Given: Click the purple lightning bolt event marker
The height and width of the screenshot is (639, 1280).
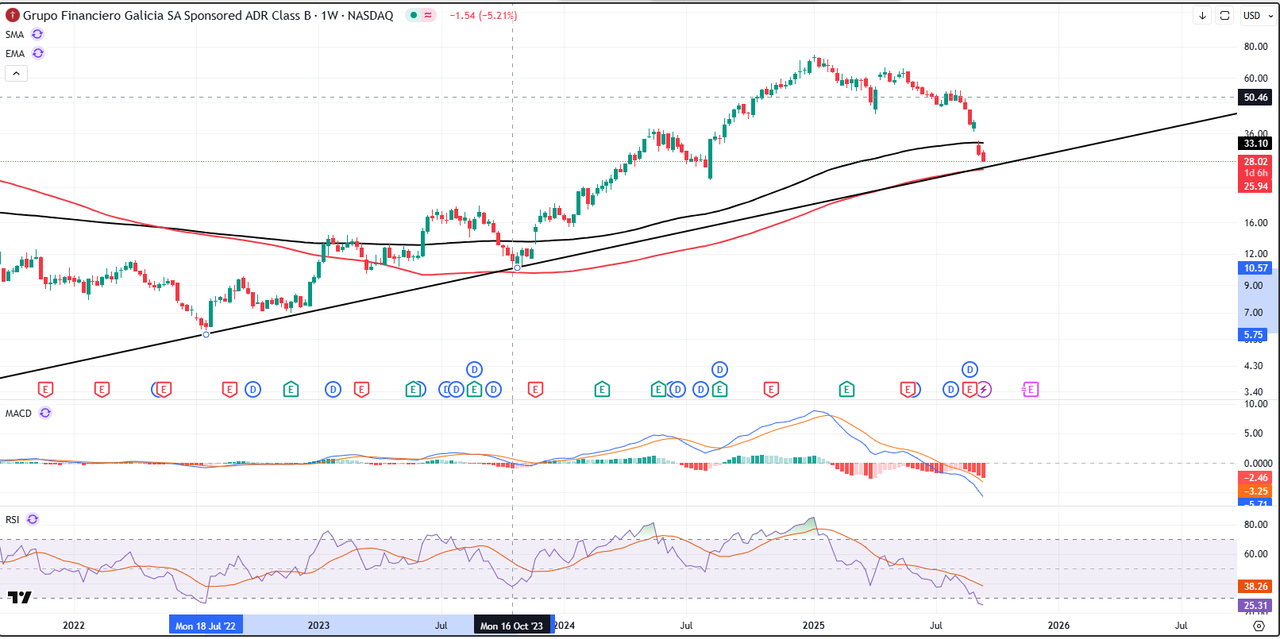Looking at the screenshot, I should tap(984, 389).
